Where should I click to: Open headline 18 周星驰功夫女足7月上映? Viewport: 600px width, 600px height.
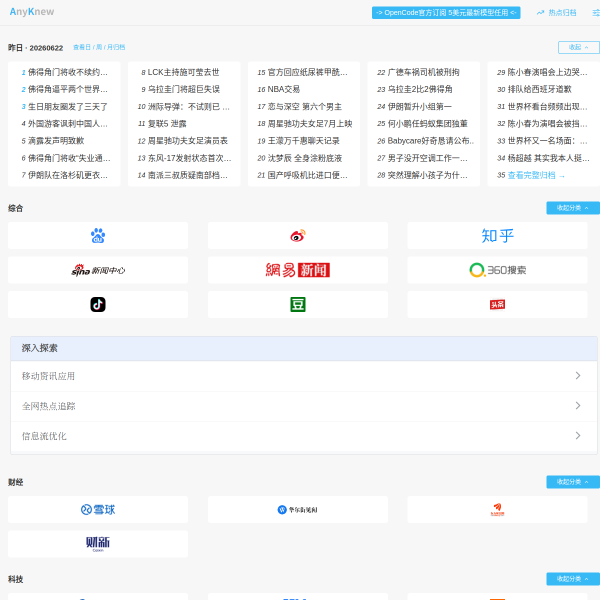310,124
